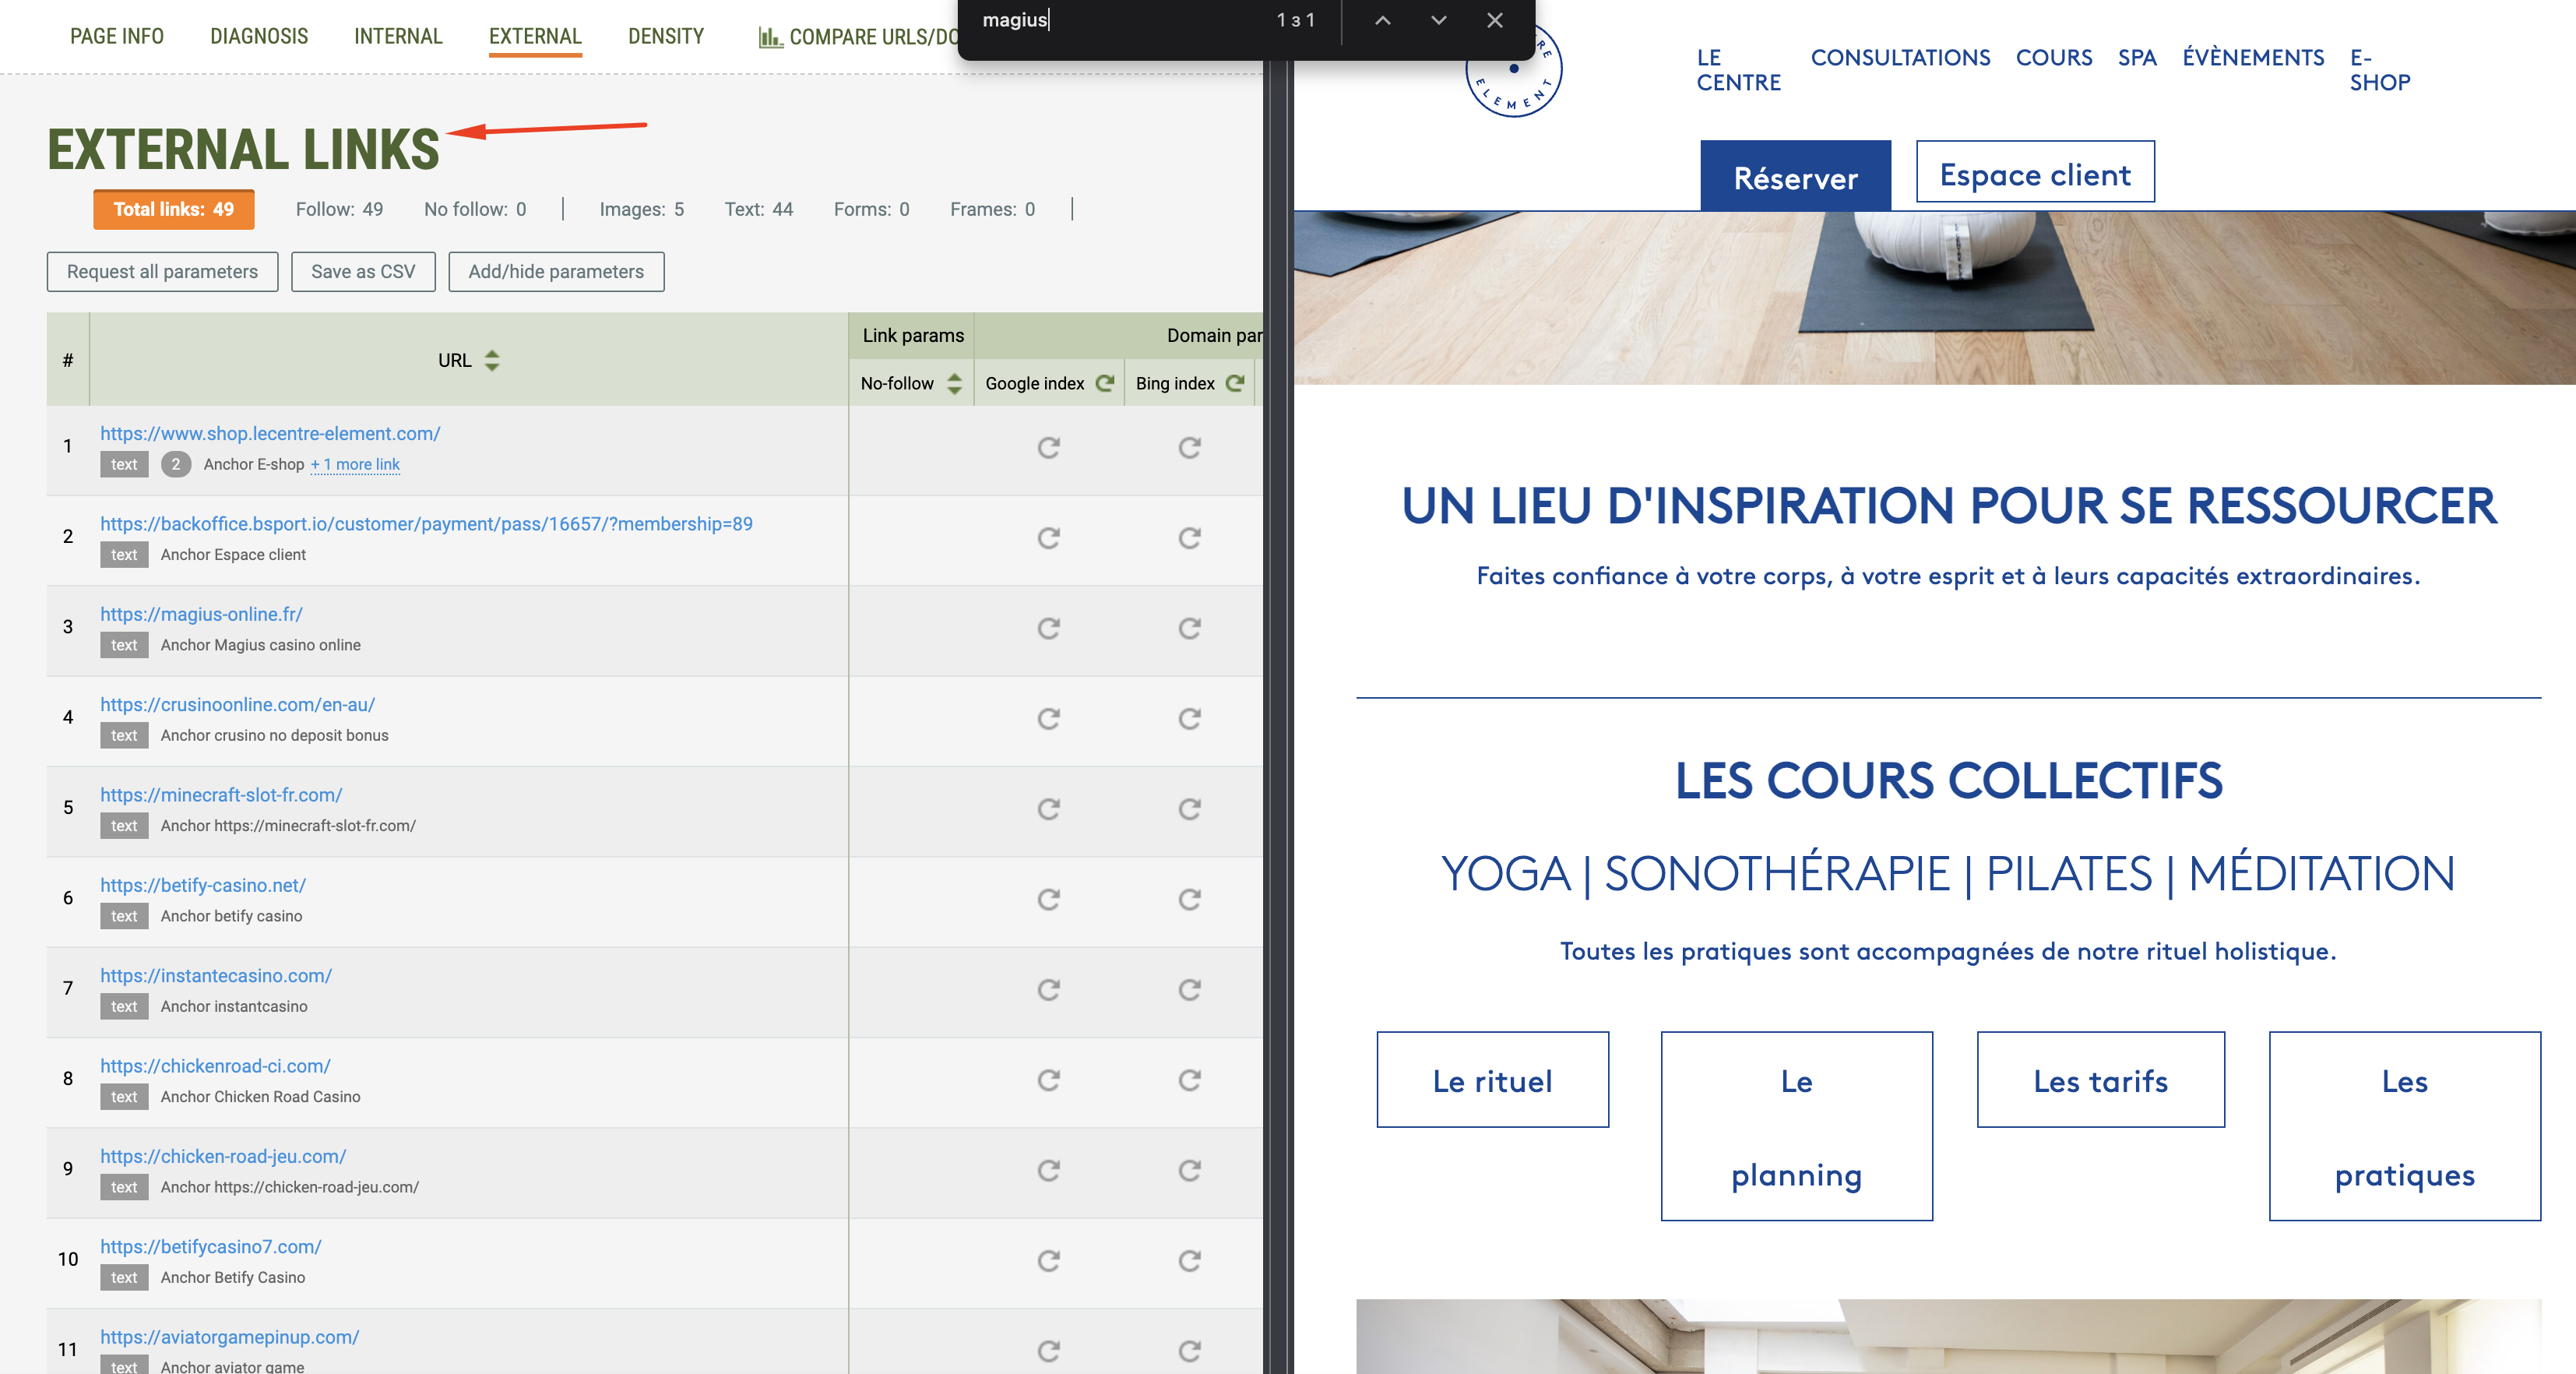This screenshot has width=2576, height=1374.
Task: Save links as CSV
Action: point(363,271)
